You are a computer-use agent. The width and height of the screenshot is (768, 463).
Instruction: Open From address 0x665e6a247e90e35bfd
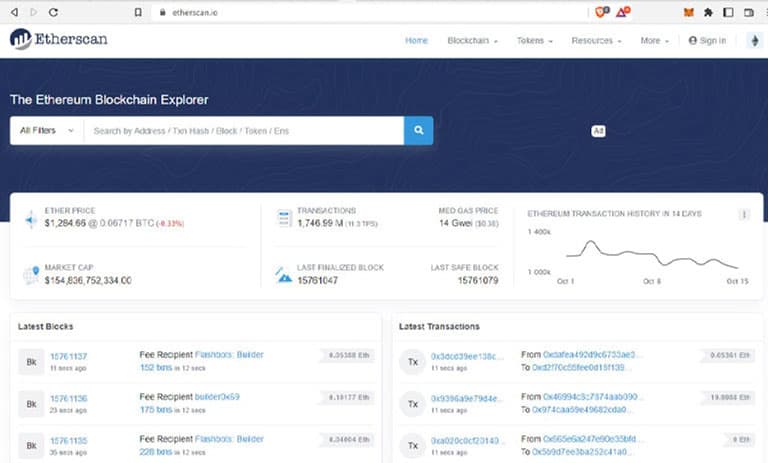593,439
